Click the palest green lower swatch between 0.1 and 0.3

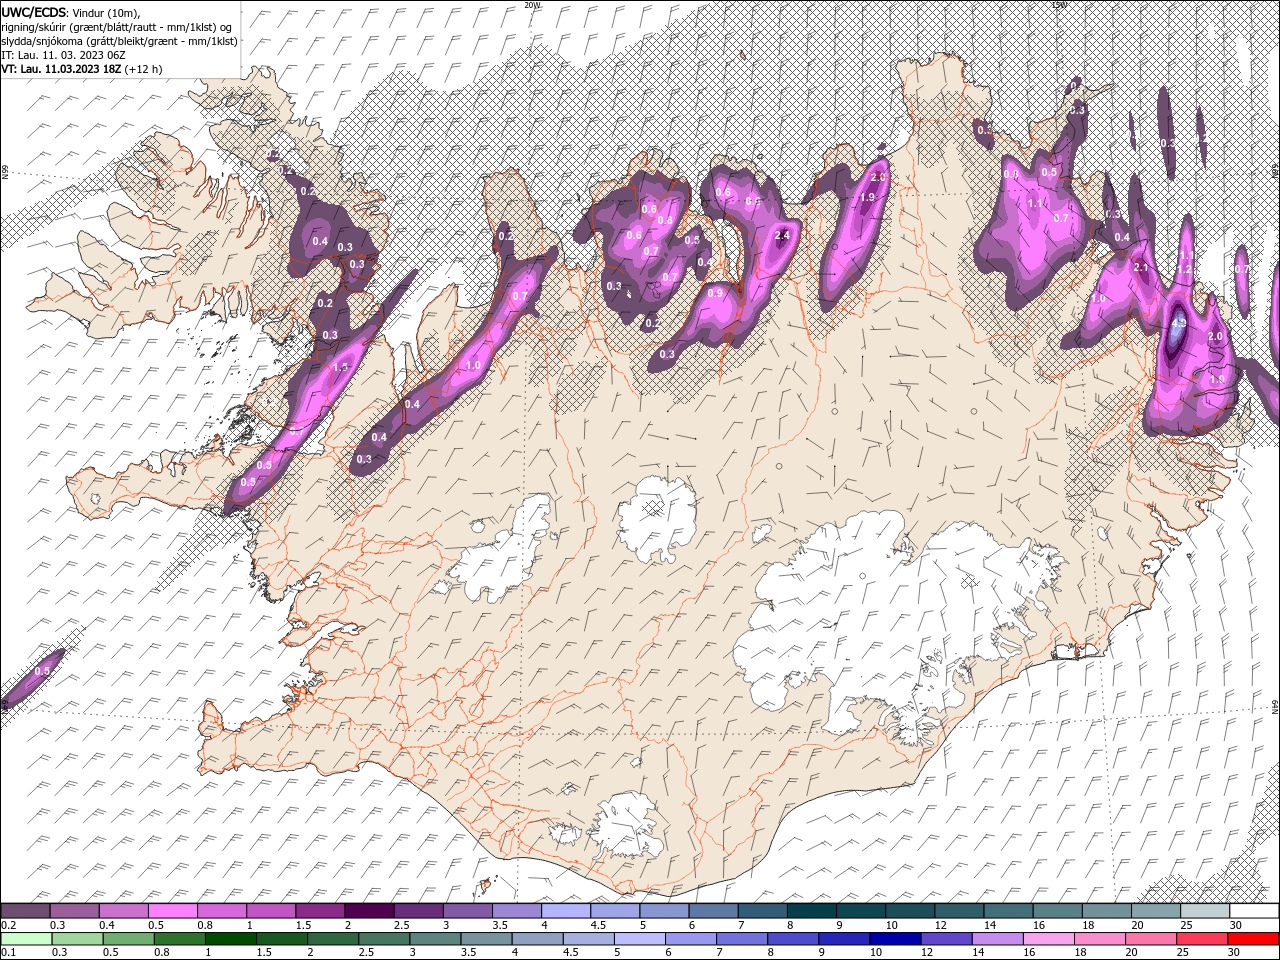26,939
